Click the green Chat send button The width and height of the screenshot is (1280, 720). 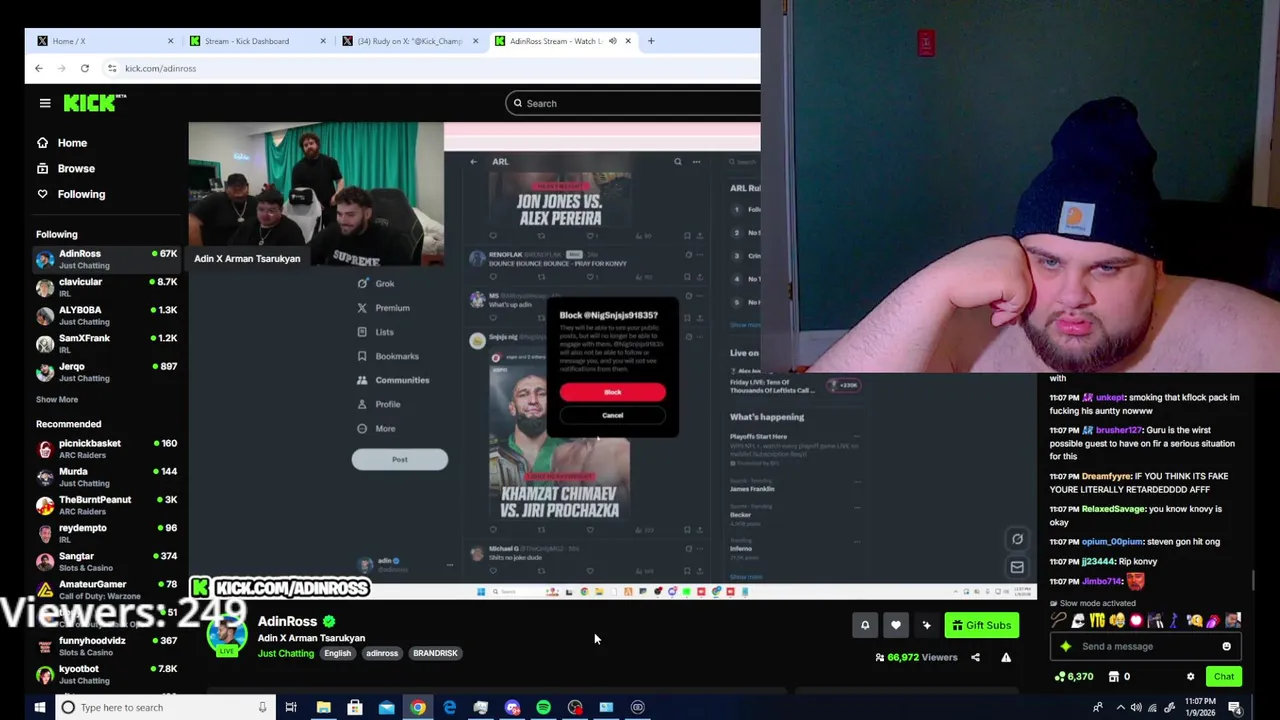(x=1224, y=677)
